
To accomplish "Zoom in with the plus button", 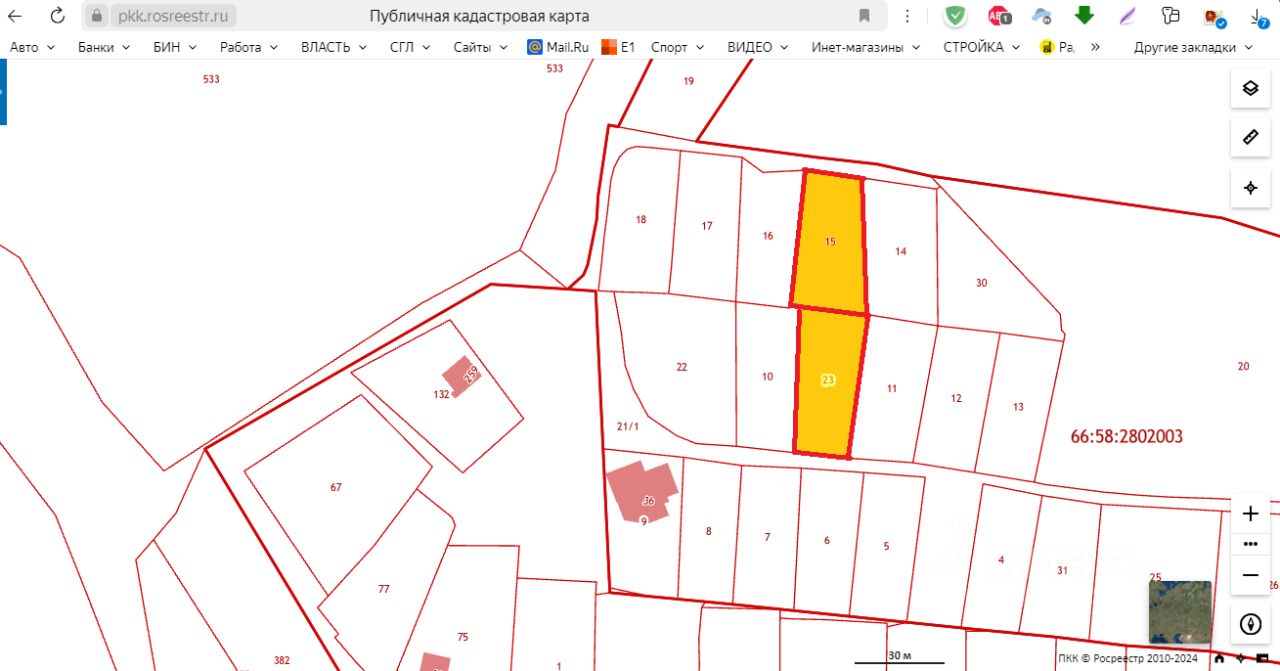I will [x=1250, y=514].
